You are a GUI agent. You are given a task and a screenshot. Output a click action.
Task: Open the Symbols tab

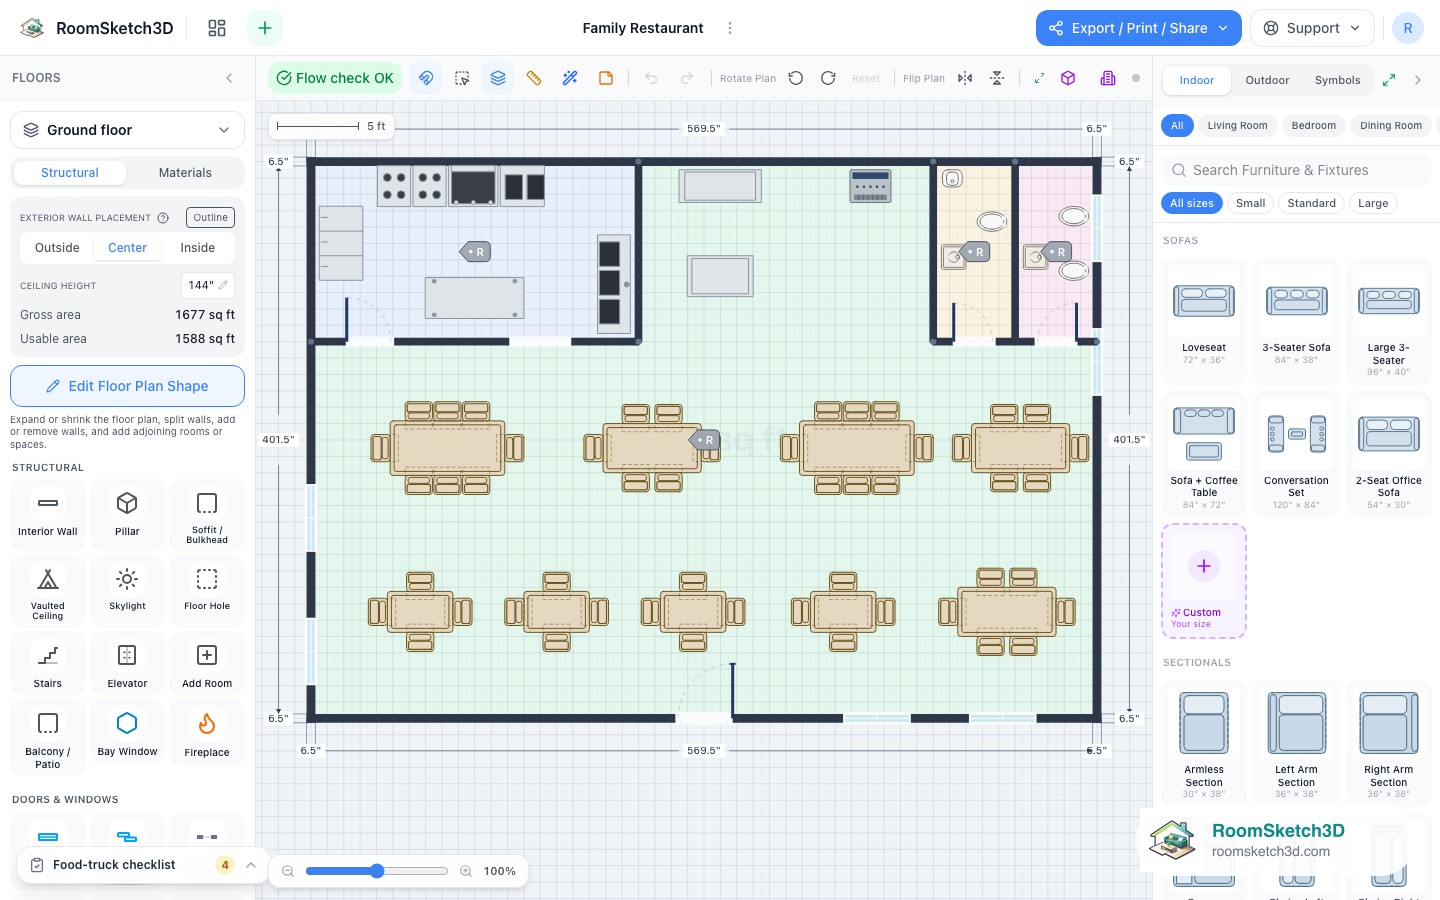(1337, 80)
